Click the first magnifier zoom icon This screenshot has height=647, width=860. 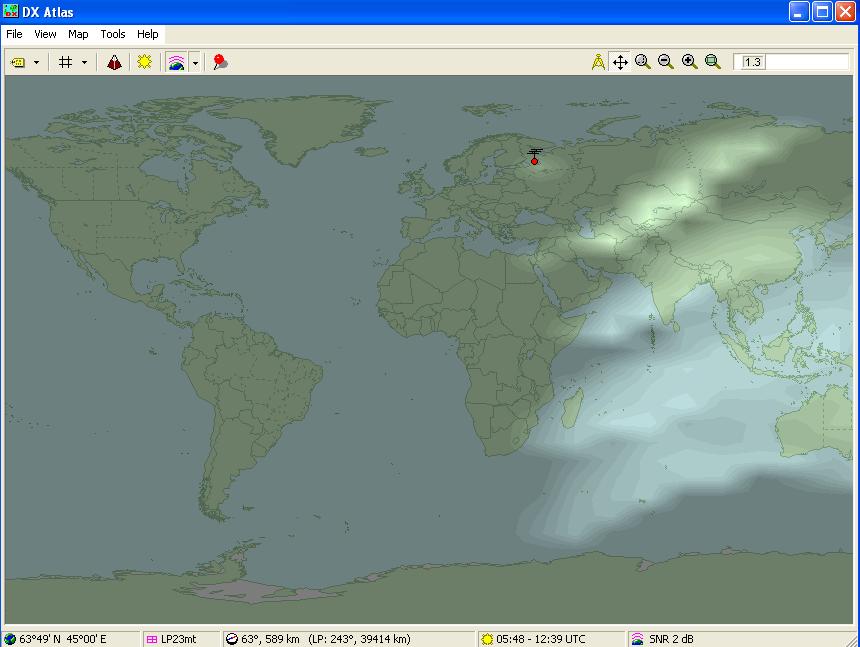pos(643,62)
